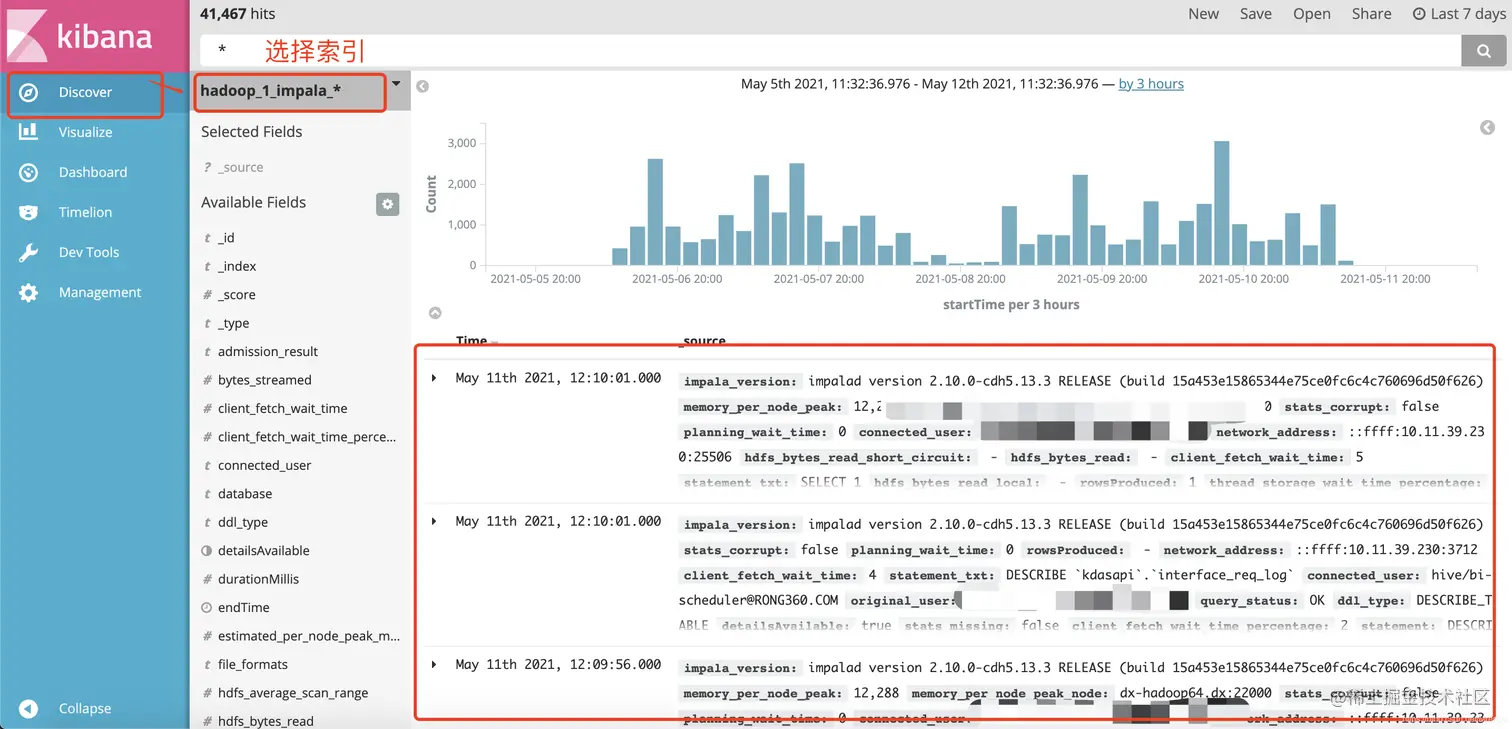Click the Collapse arrow icon

tap(29, 708)
